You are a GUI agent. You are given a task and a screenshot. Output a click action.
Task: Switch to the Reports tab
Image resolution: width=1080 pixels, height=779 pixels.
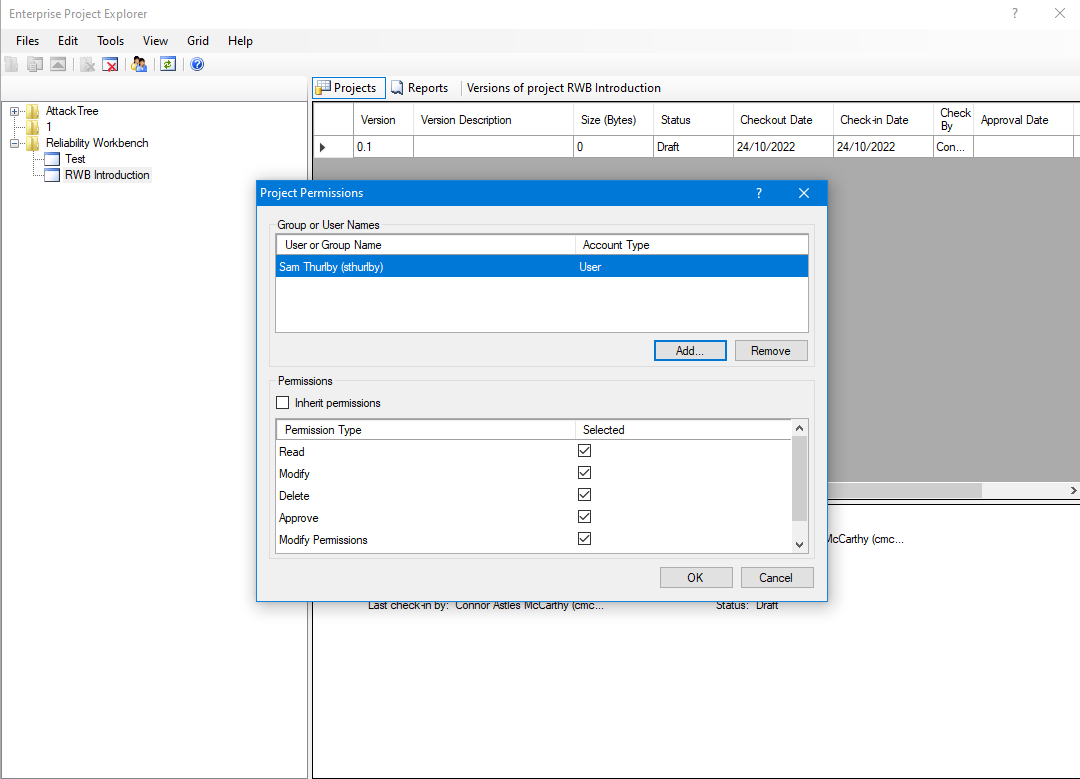pos(419,88)
